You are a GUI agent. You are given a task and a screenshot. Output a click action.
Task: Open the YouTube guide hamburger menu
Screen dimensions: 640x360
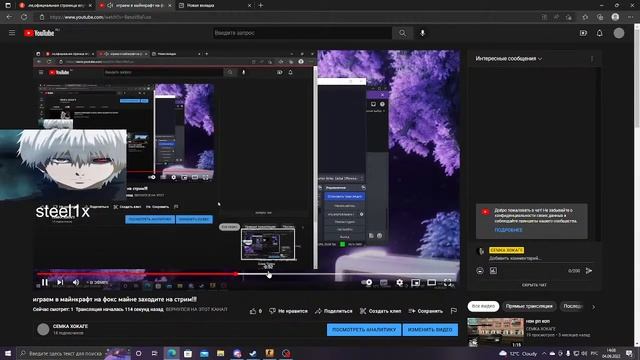click(12, 33)
